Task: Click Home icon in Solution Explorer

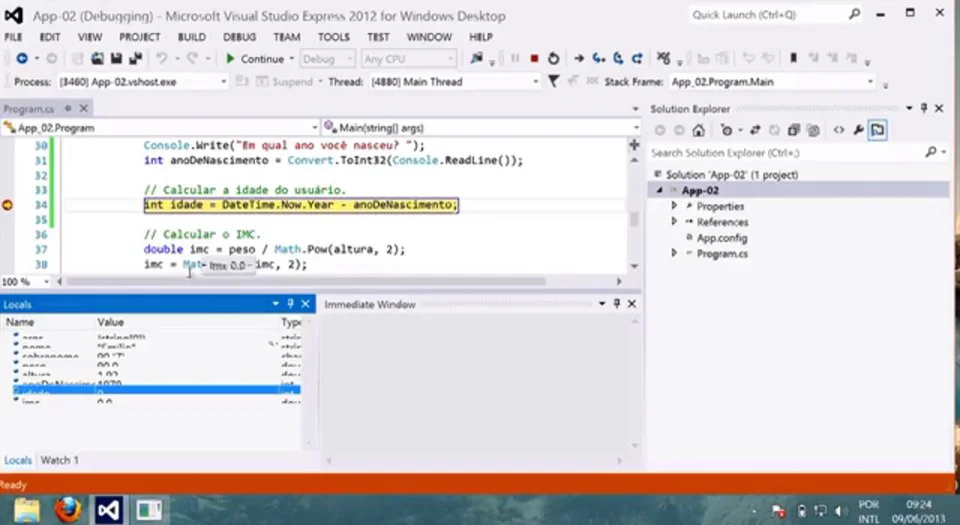Action: (x=699, y=130)
